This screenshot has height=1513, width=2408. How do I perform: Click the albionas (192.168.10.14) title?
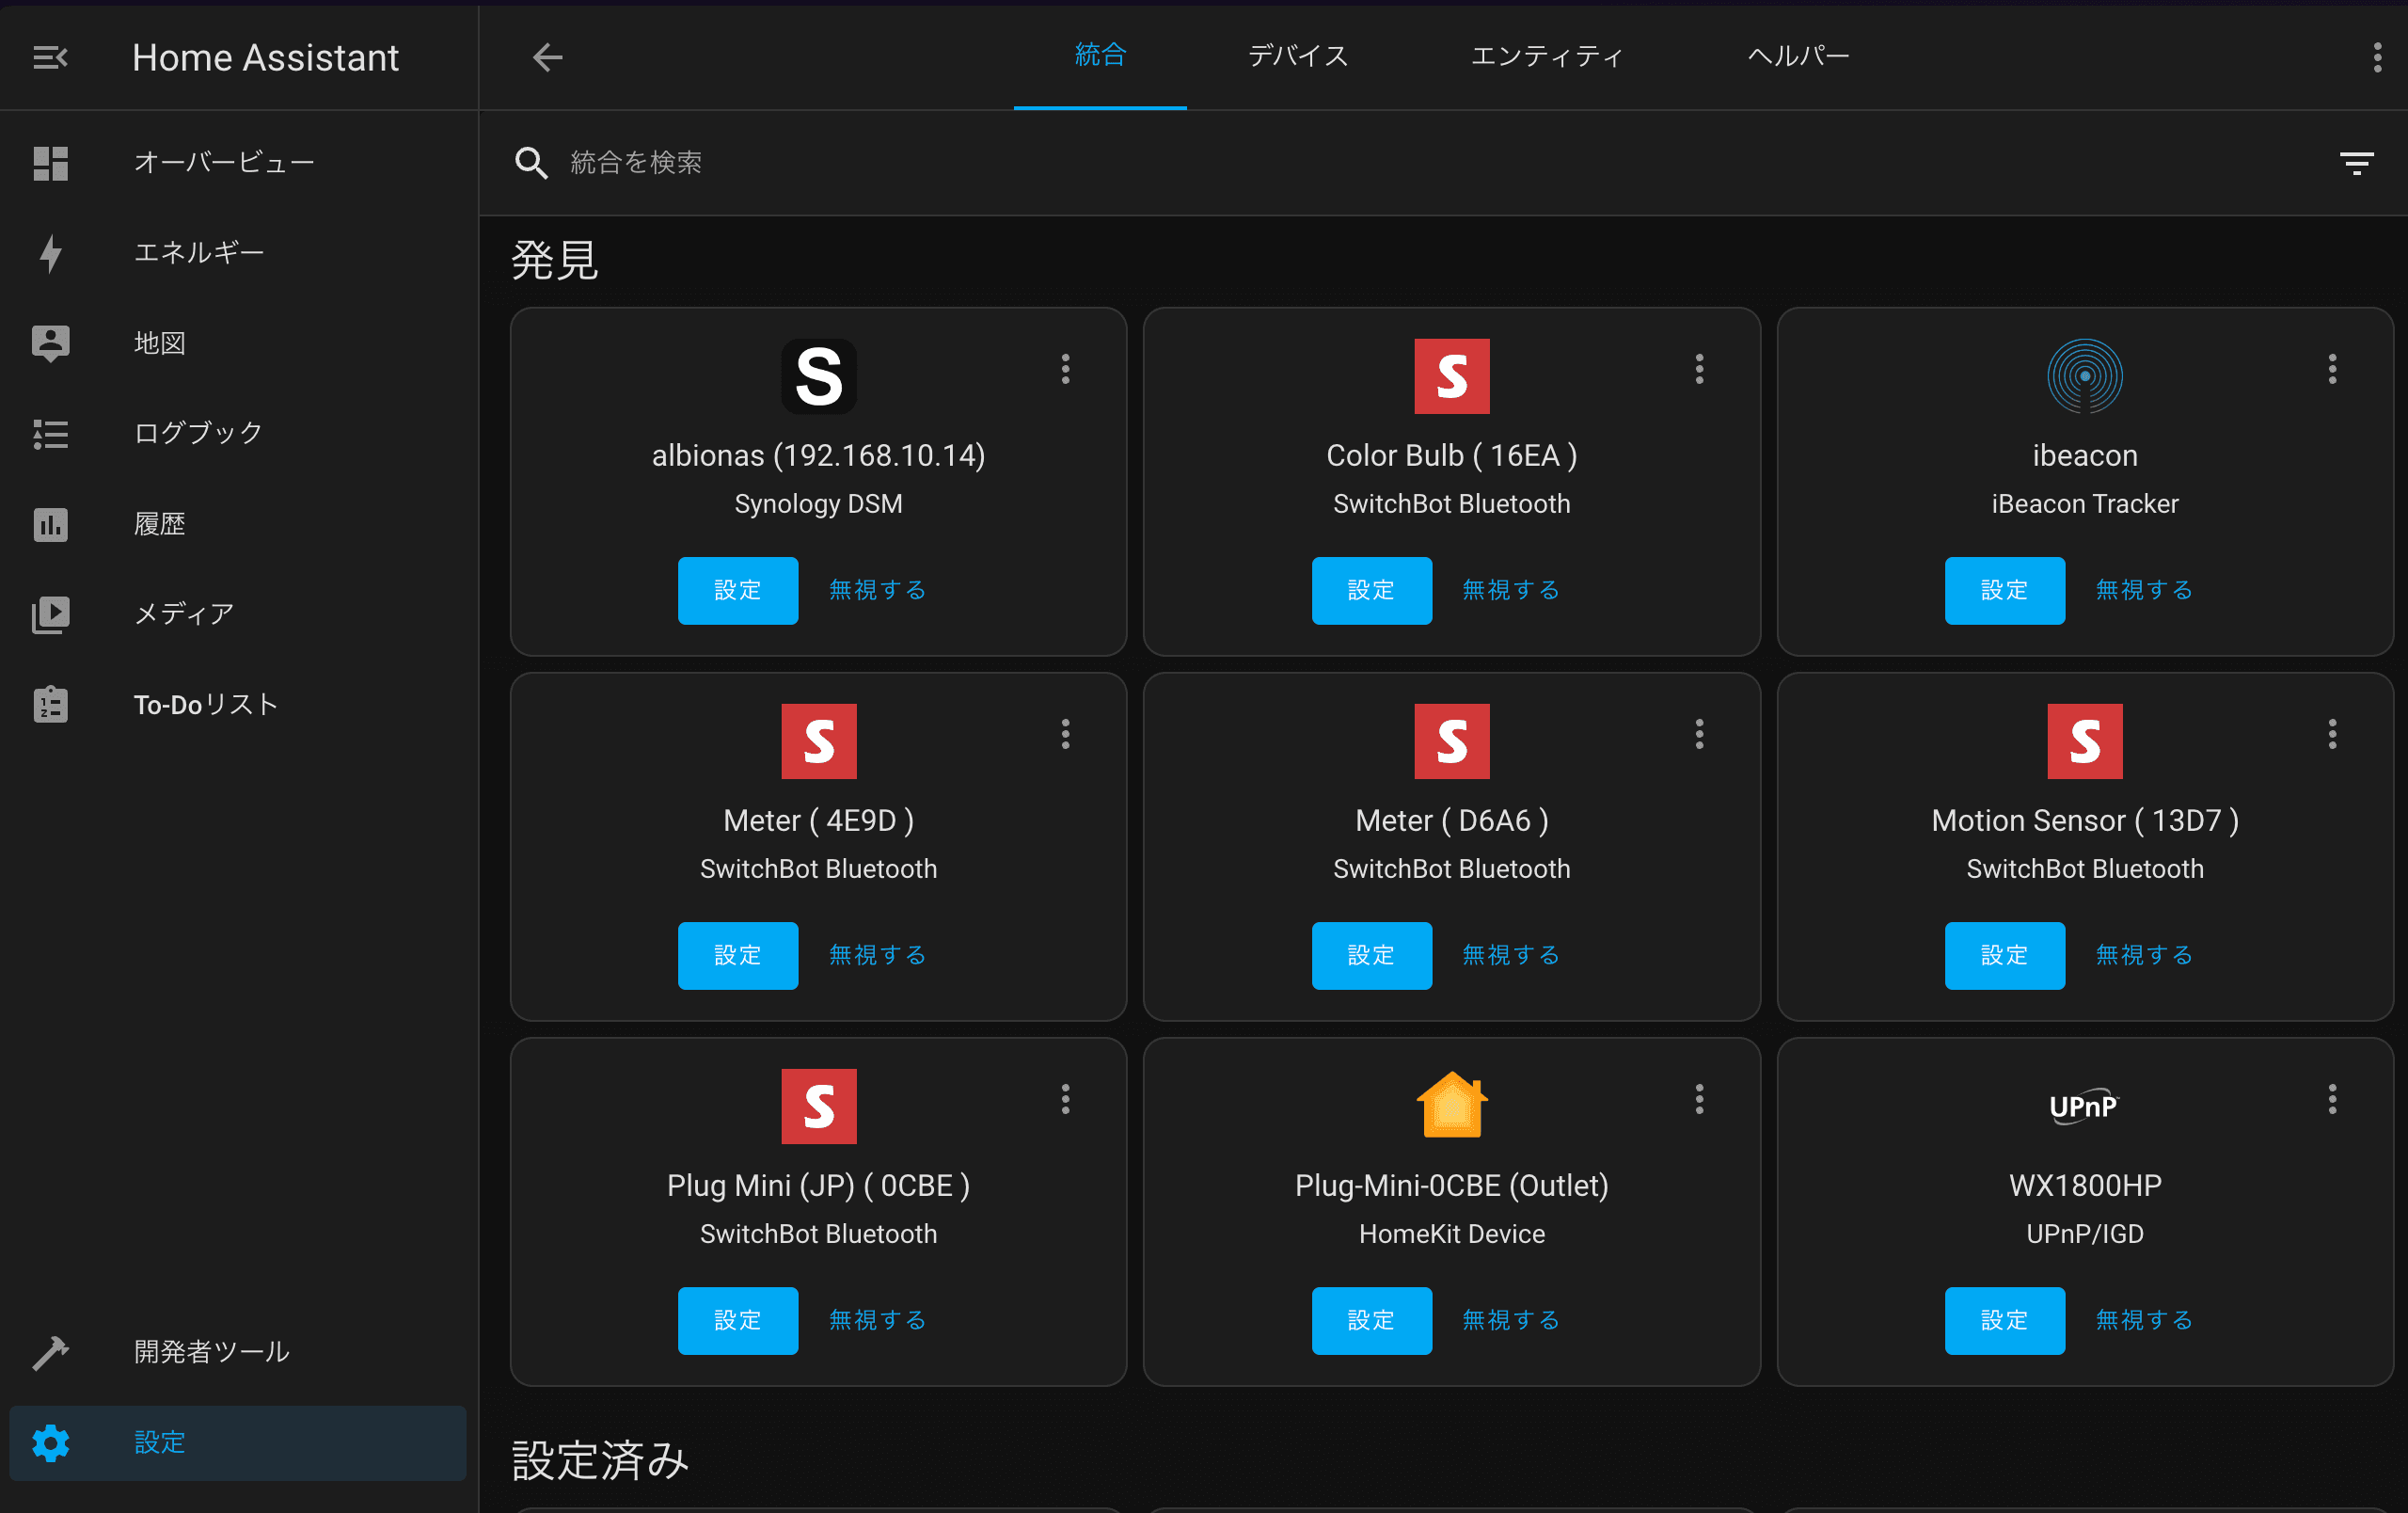click(x=818, y=456)
